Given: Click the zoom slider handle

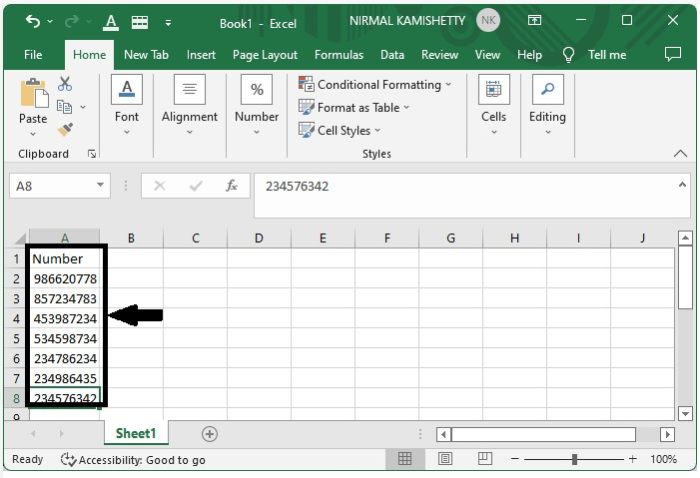Looking at the screenshot, I should 575,459.
